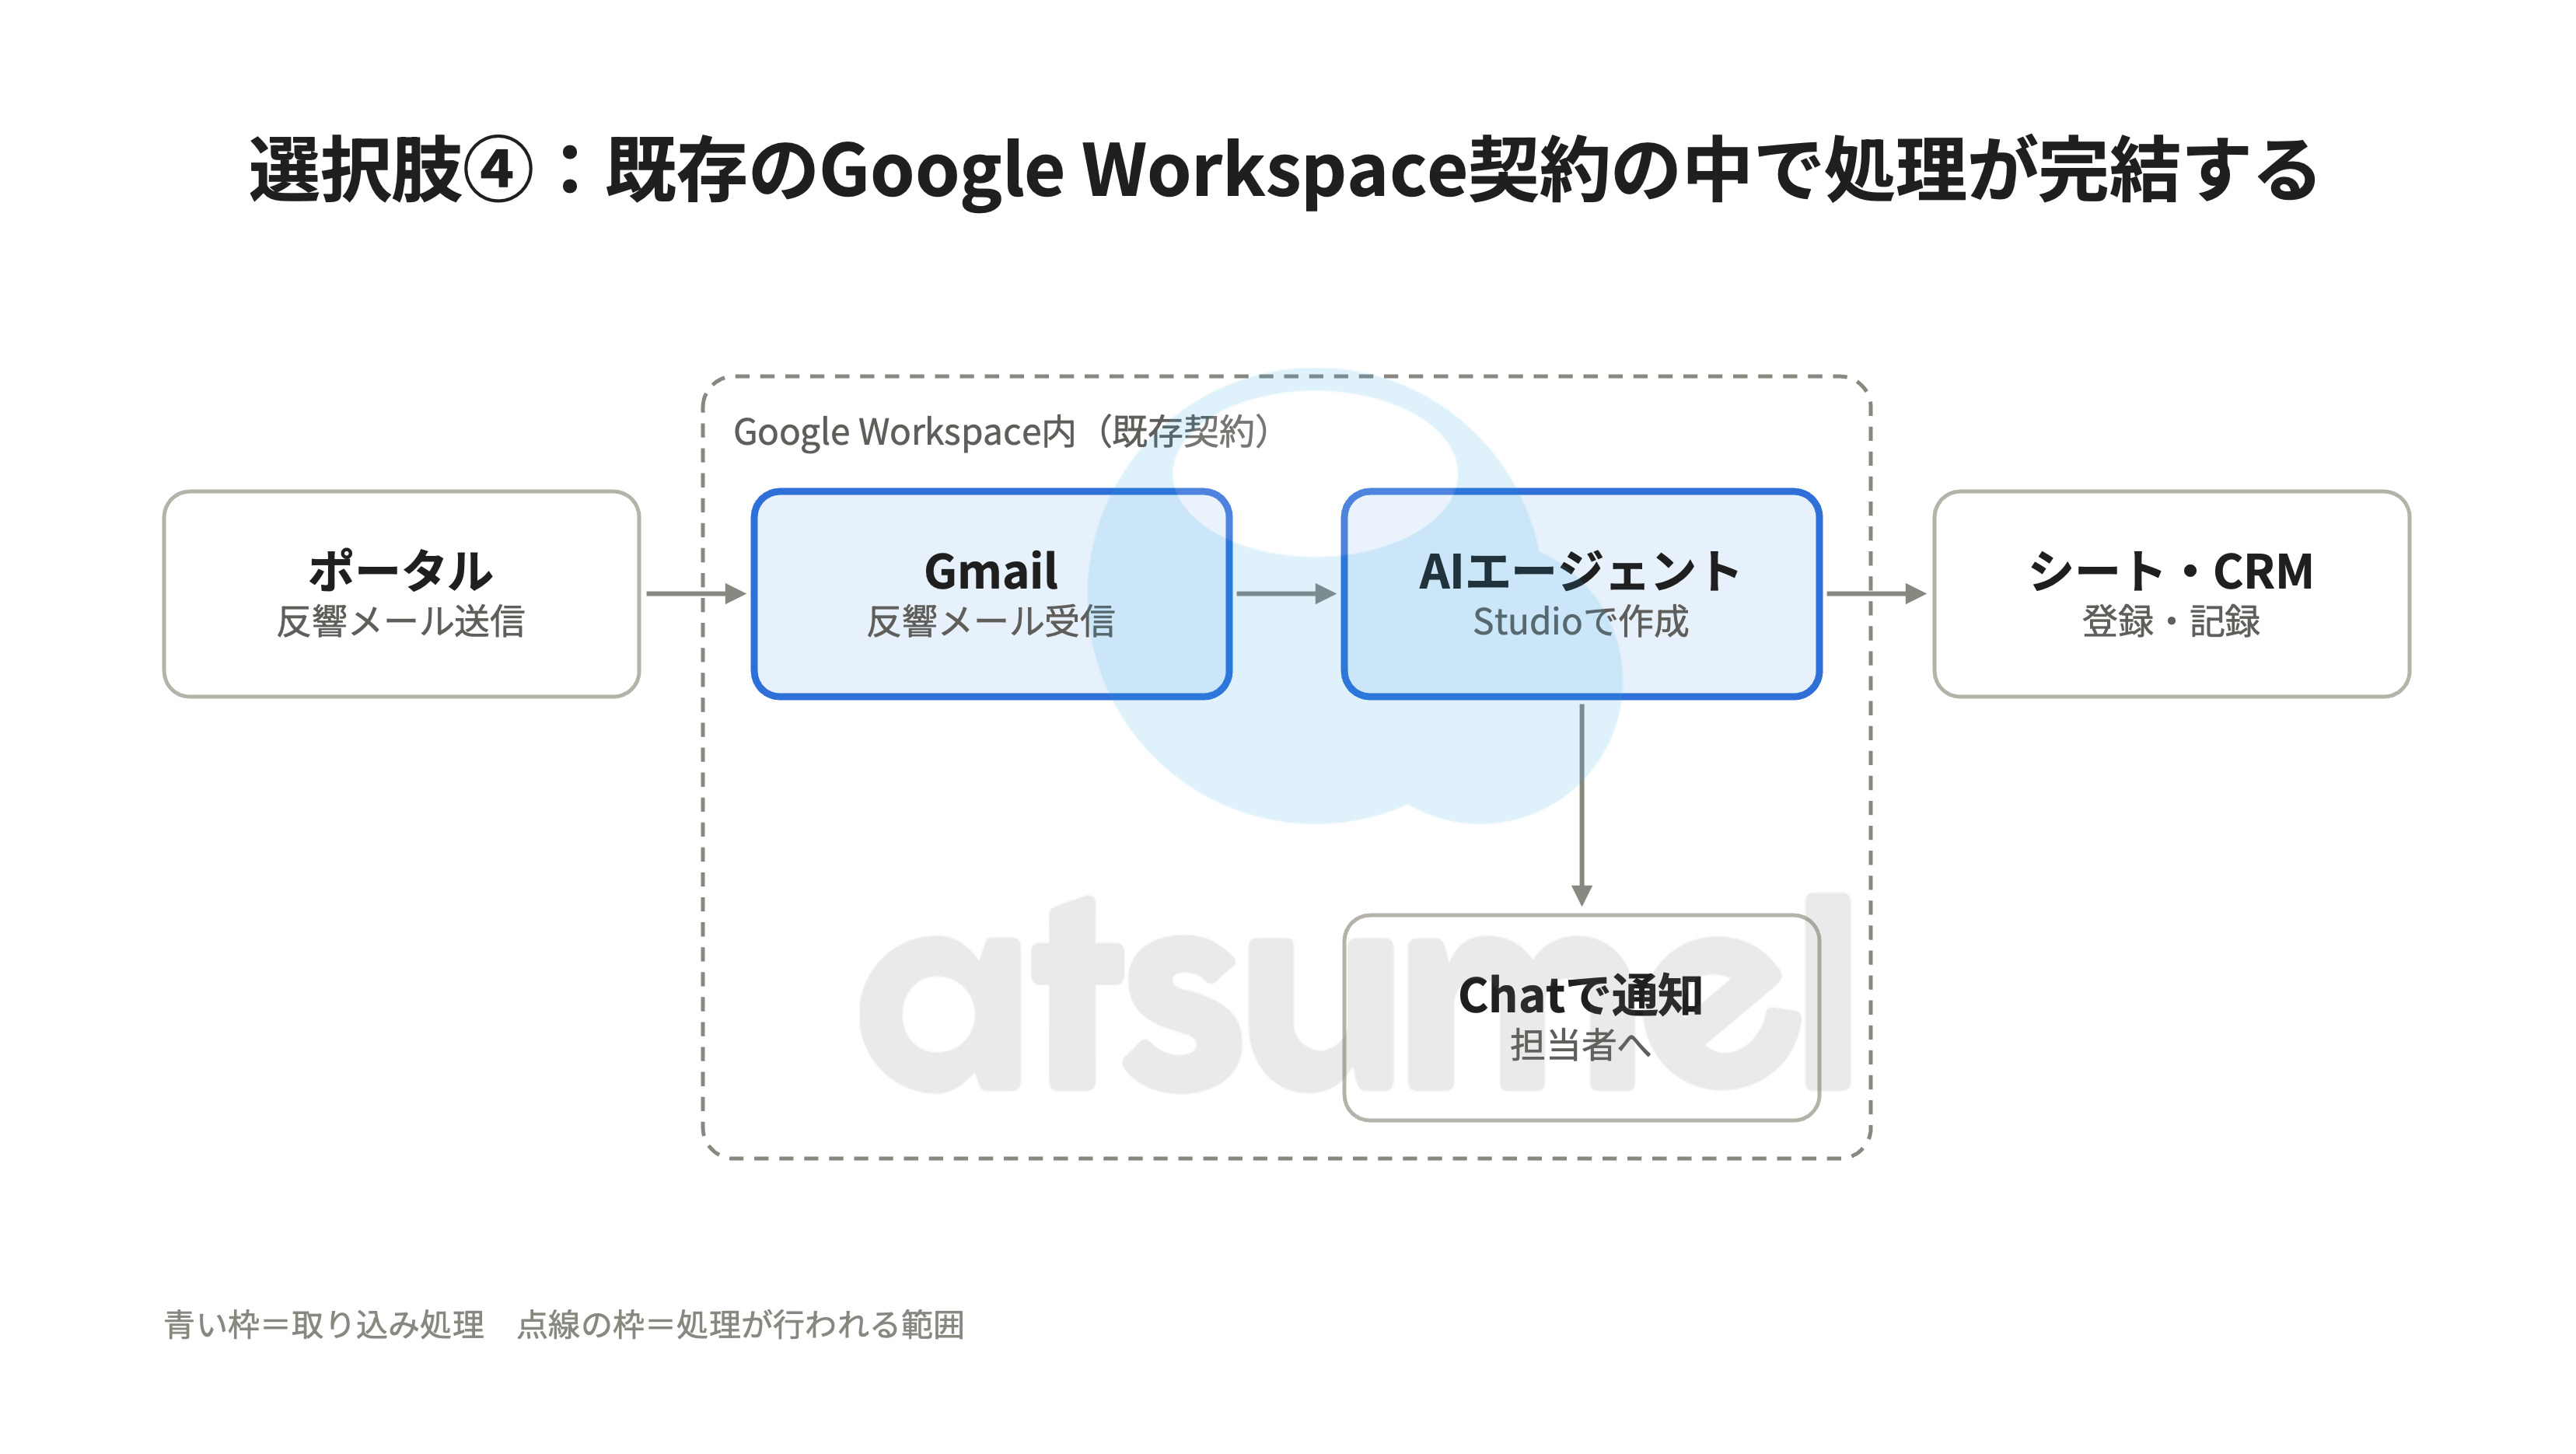Click the Google Workspace内（既存契約）label

1002,432
